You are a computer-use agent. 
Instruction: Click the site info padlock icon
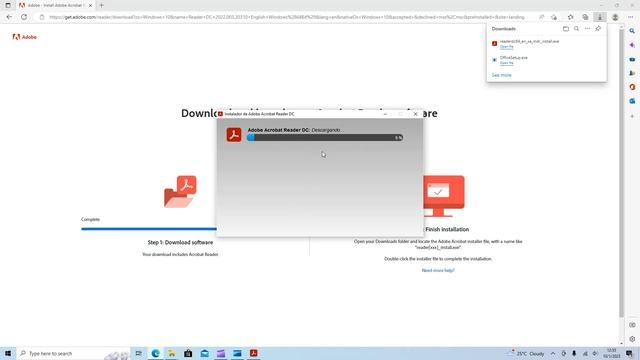click(42, 17)
